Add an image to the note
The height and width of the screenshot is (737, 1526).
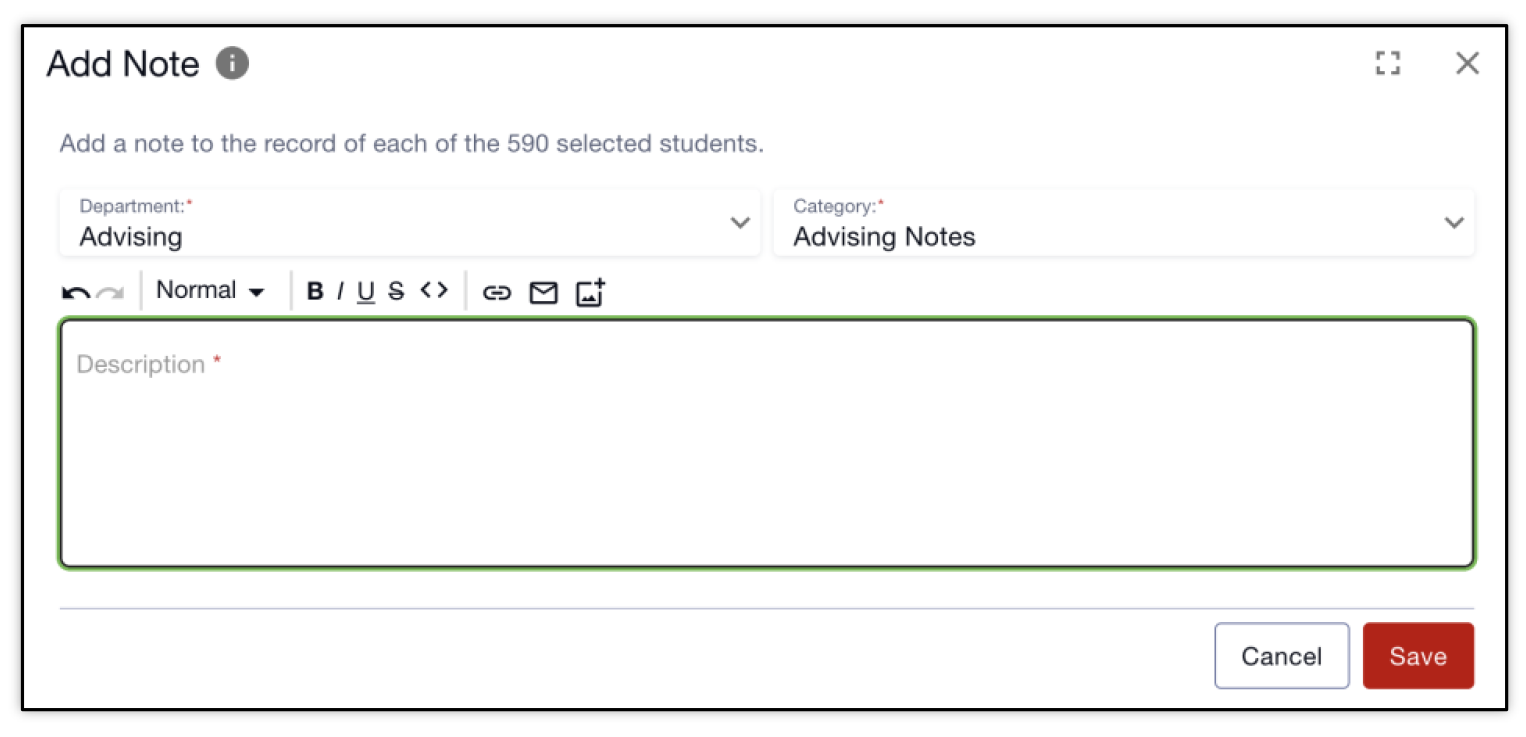point(590,292)
